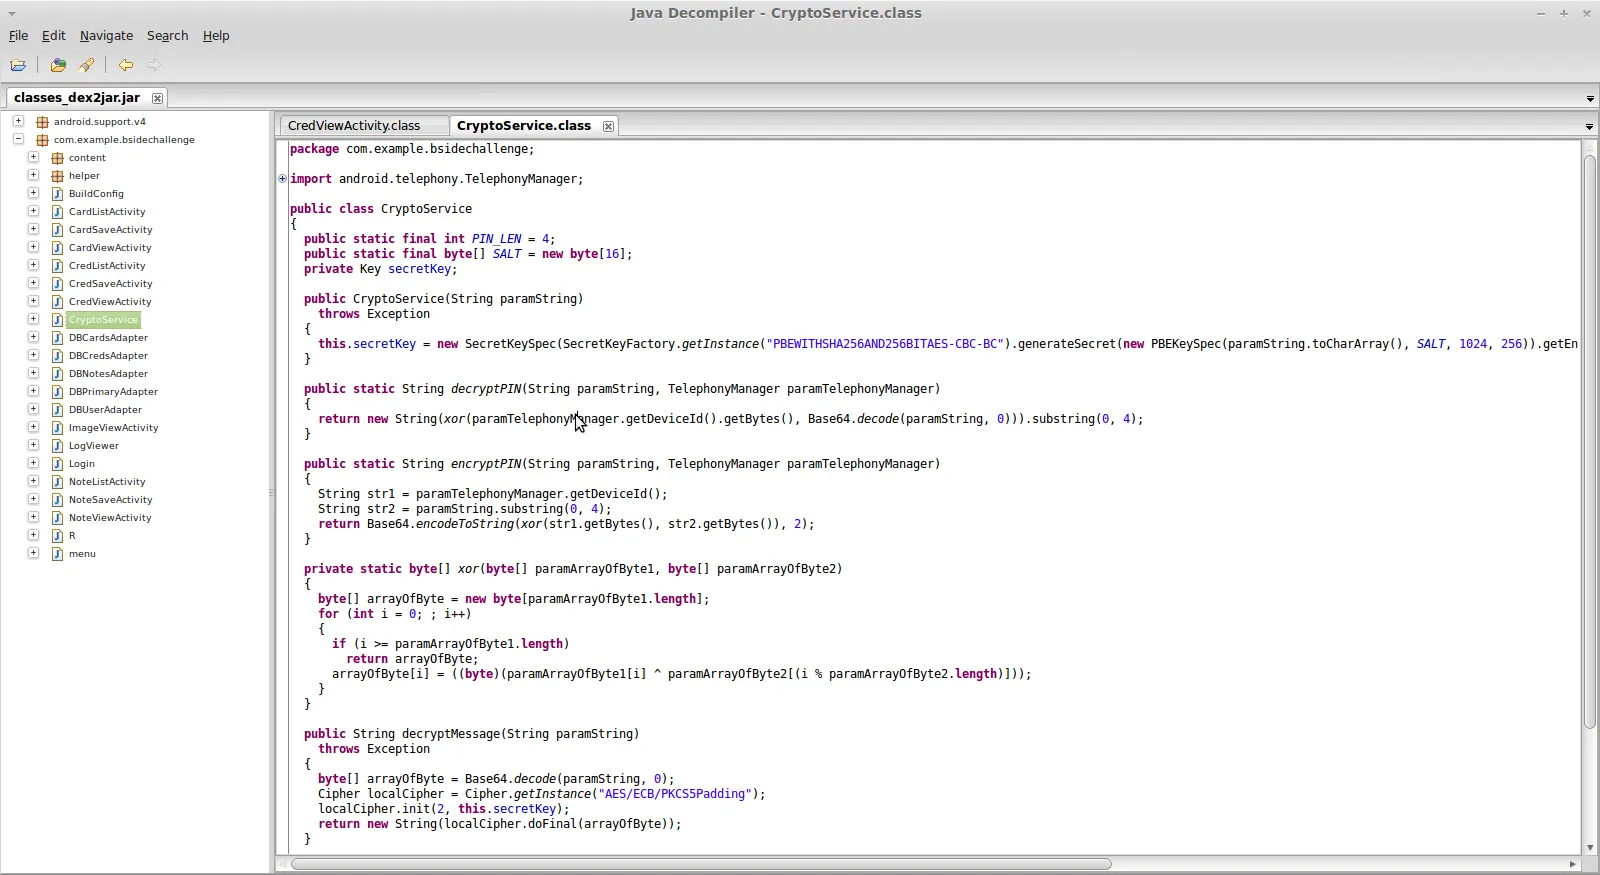Click the Login class icon
1600x875 pixels.
click(57, 464)
